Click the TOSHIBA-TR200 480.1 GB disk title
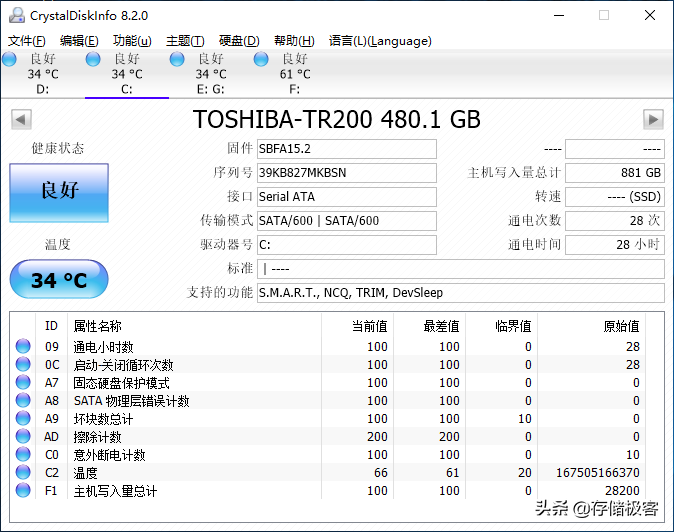The height and width of the screenshot is (532, 674). click(337, 119)
